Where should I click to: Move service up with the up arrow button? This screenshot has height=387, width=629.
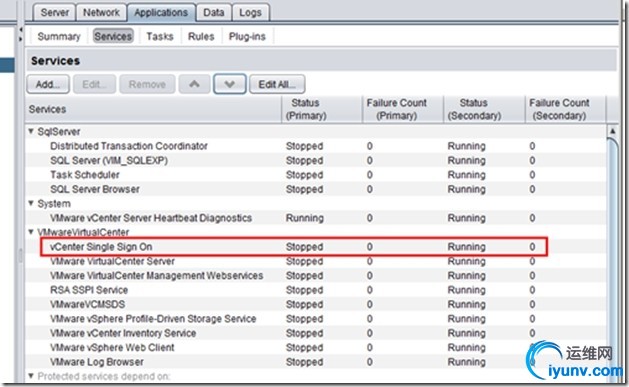194,84
